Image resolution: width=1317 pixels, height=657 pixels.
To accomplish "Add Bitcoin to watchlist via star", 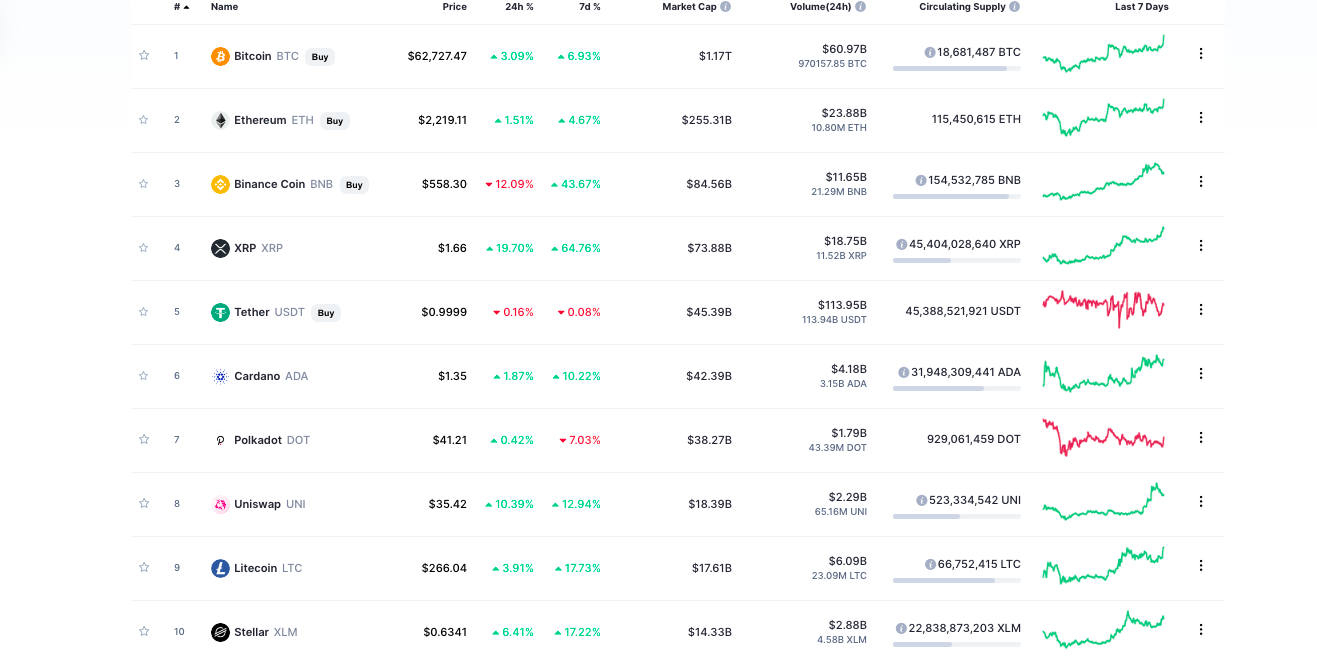I will pos(143,56).
